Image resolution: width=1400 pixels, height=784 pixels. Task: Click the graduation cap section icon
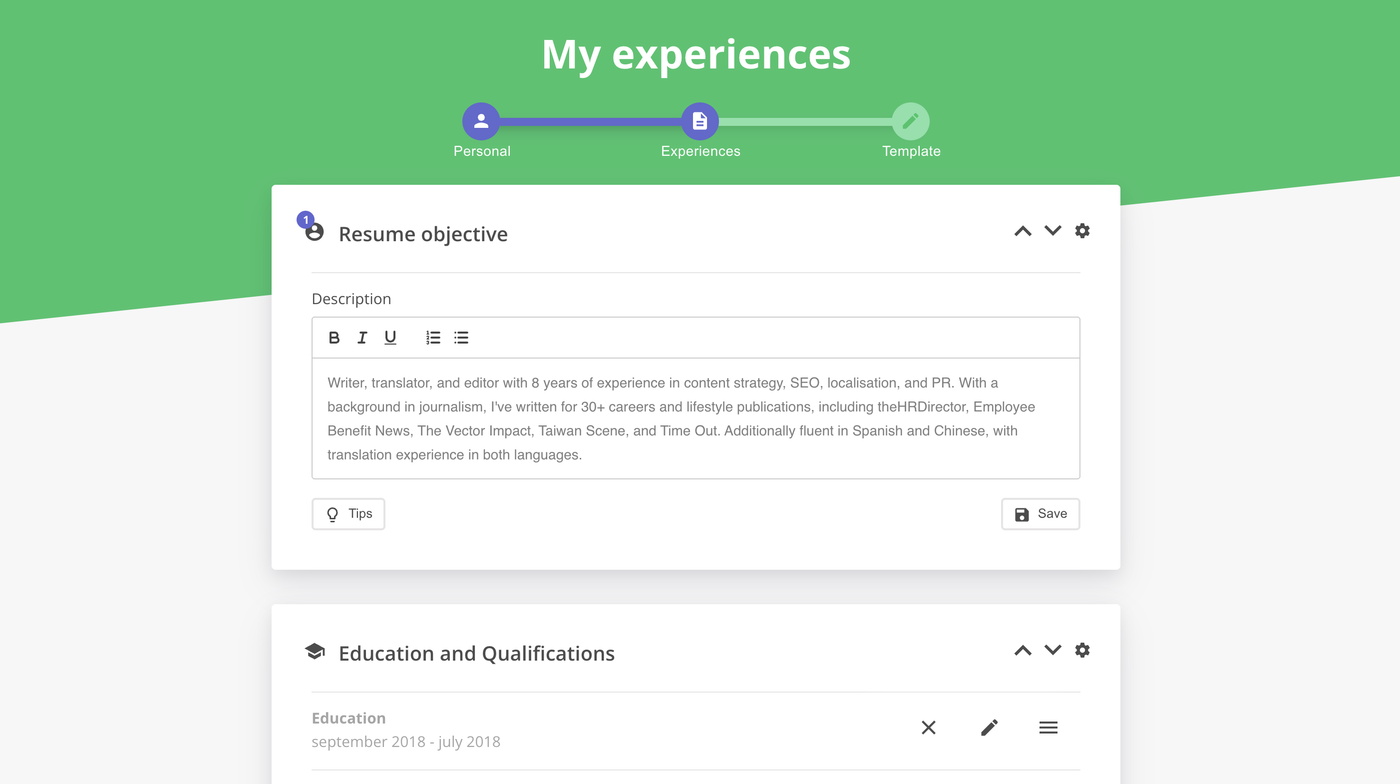315,652
